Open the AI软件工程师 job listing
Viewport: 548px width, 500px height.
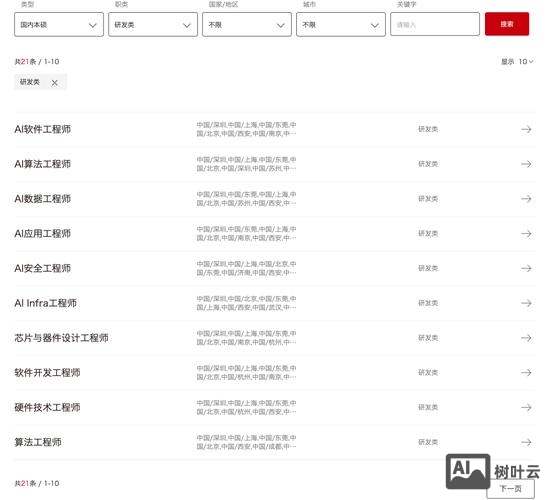pos(43,129)
